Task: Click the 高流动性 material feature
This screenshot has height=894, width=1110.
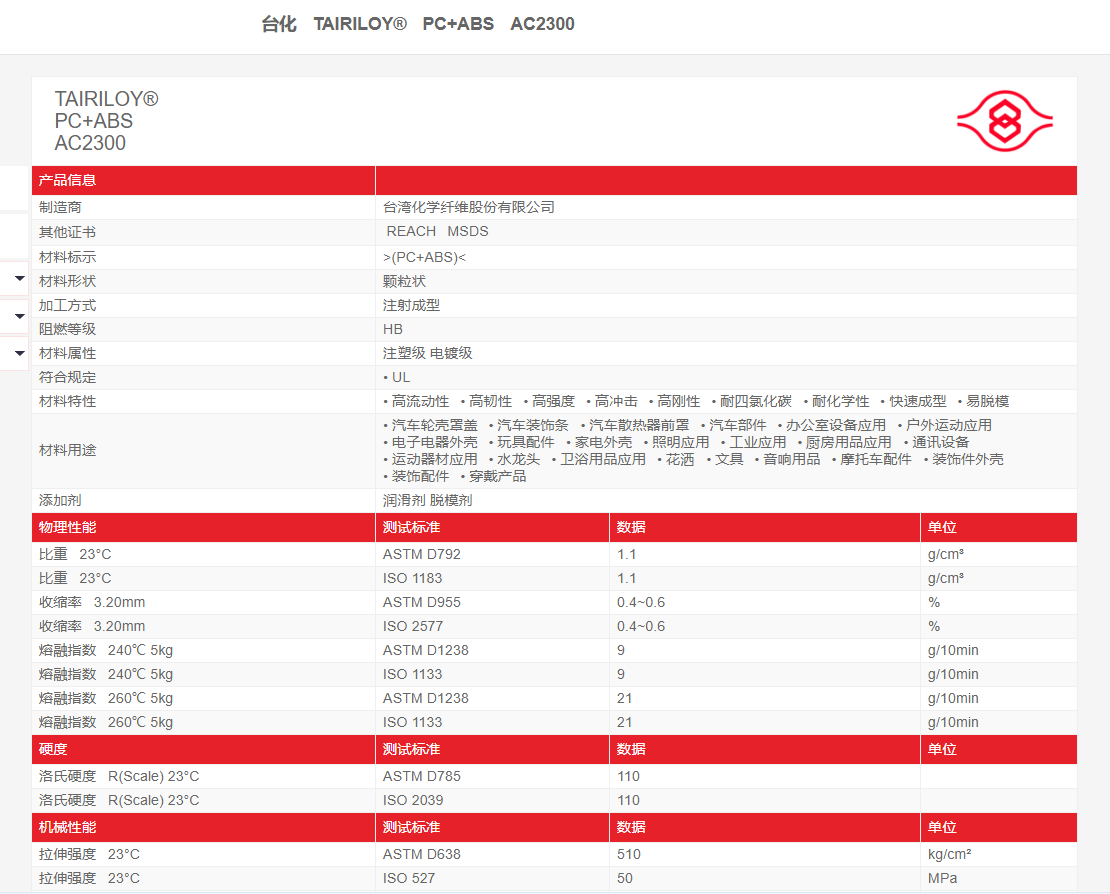Action: (x=420, y=401)
